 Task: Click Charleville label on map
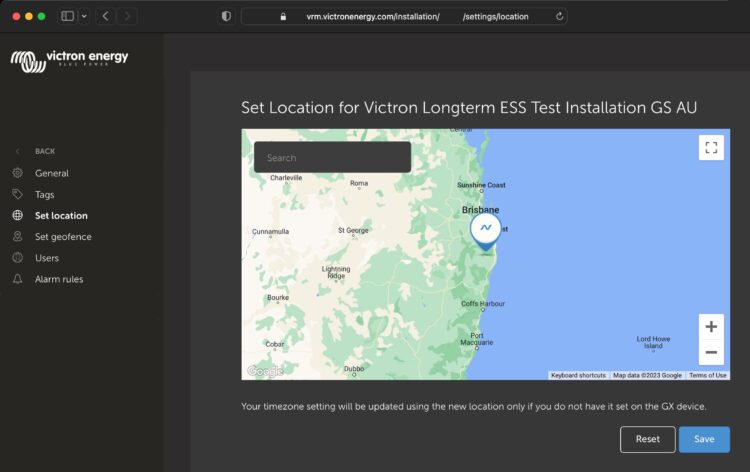point(286,177)
